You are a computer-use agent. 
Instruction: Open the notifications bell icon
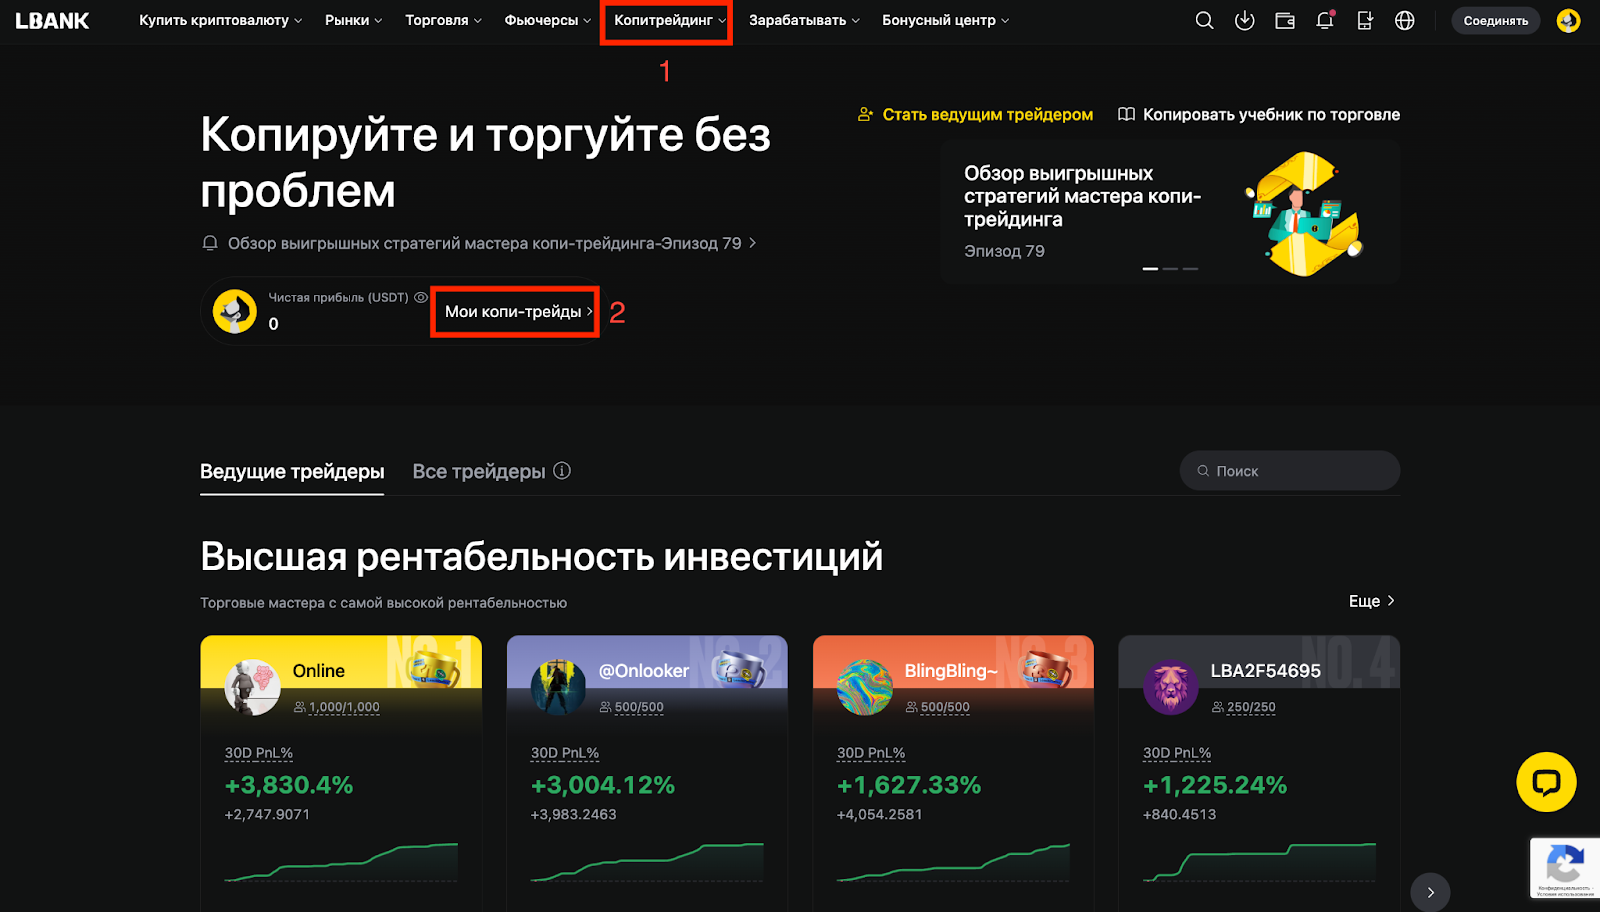pos(1325,20)
